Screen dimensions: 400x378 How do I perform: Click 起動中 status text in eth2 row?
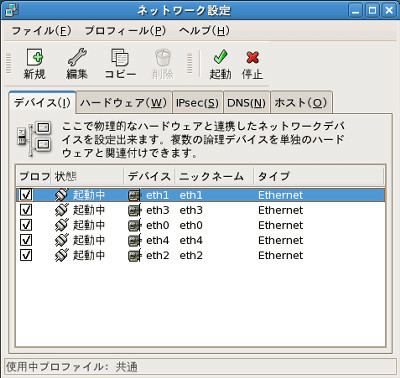(89, 255)
